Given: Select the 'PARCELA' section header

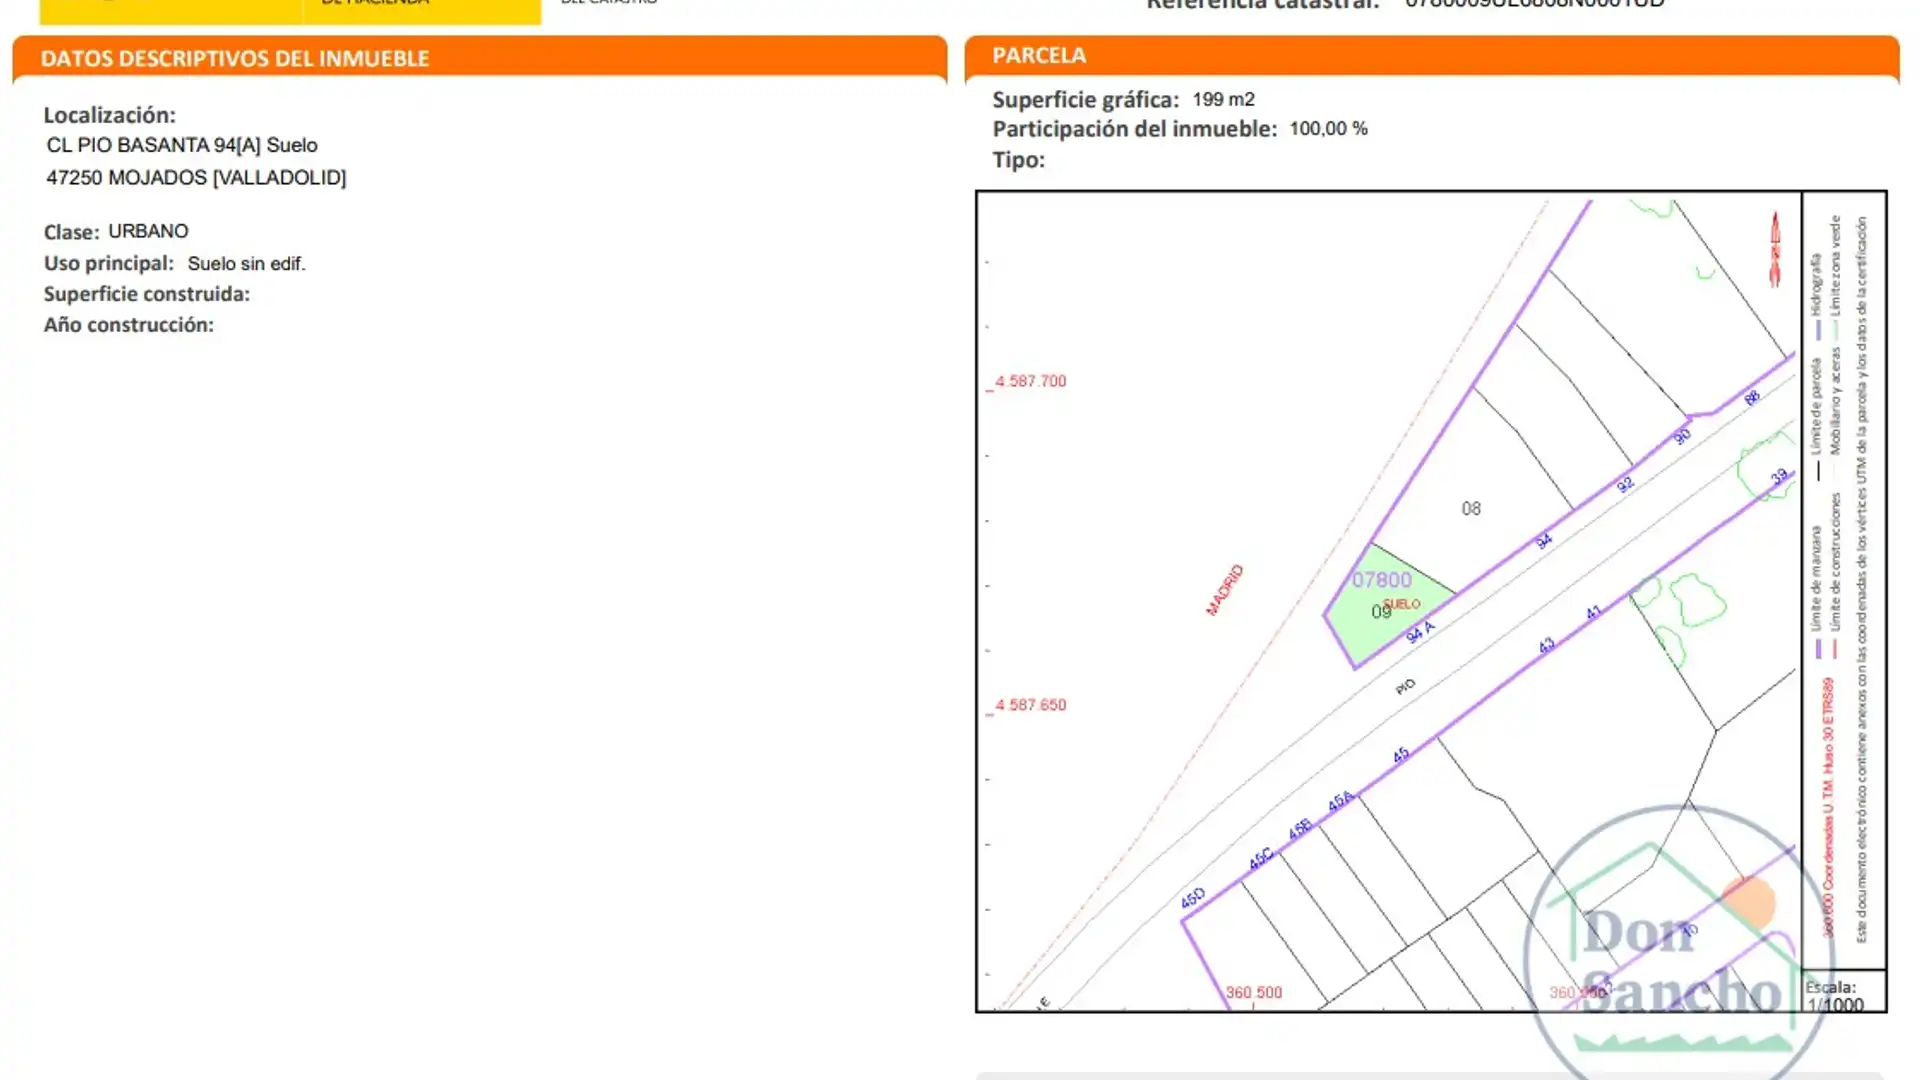Looking at the screenshot, I should [x=1038, y=55].
